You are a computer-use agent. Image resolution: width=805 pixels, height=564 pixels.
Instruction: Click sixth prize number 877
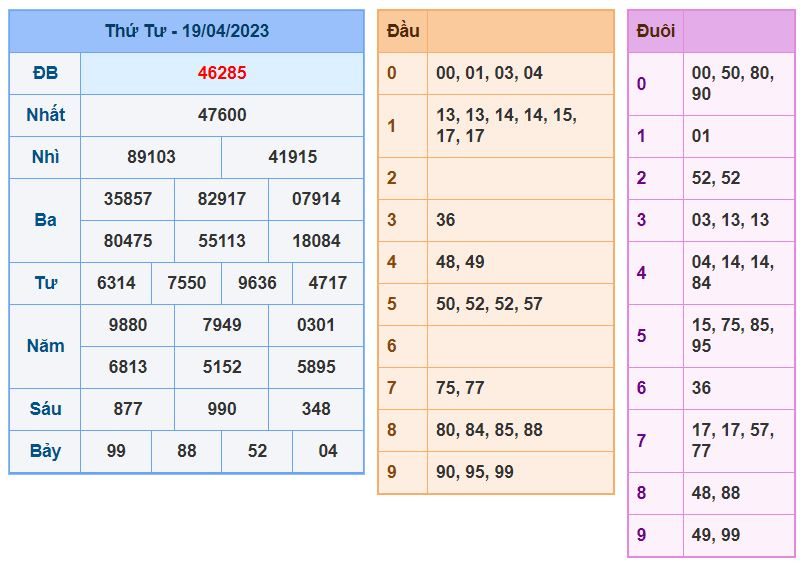click(128, 409)
